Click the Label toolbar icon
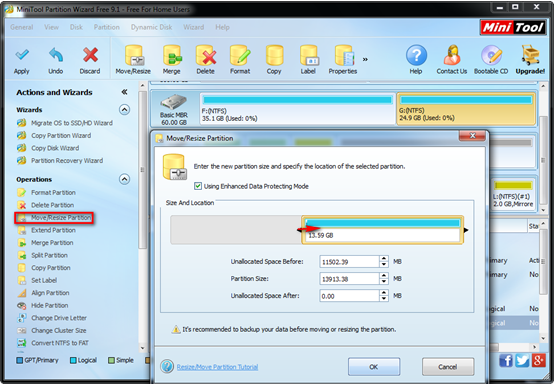The image size is (554, 384). pyautogui.click(x=309, y=55)
